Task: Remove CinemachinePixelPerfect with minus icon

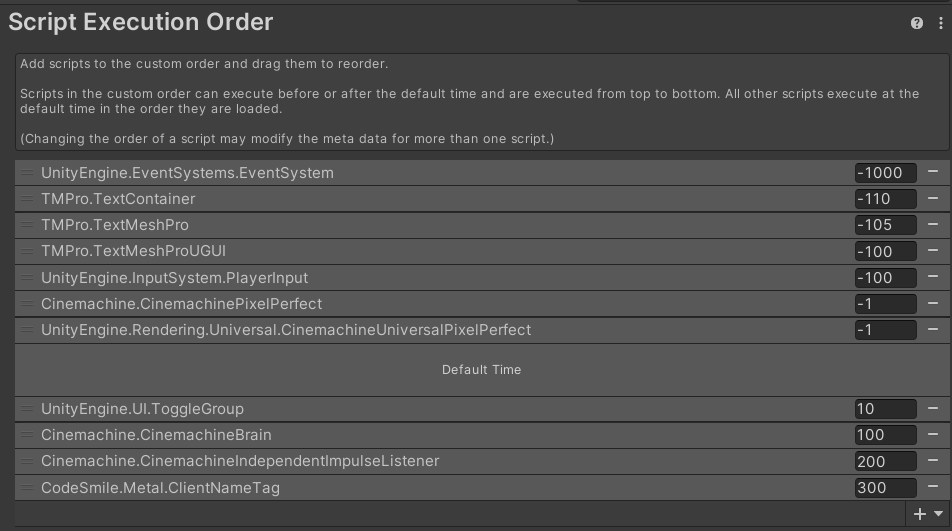Action: coord(933,304)
